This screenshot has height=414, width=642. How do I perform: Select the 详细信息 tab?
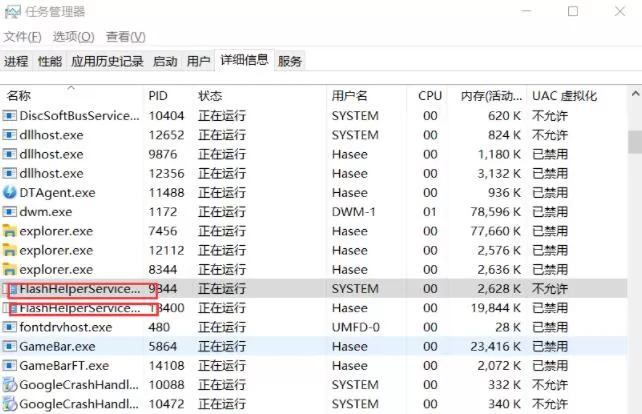click(244, 60)
